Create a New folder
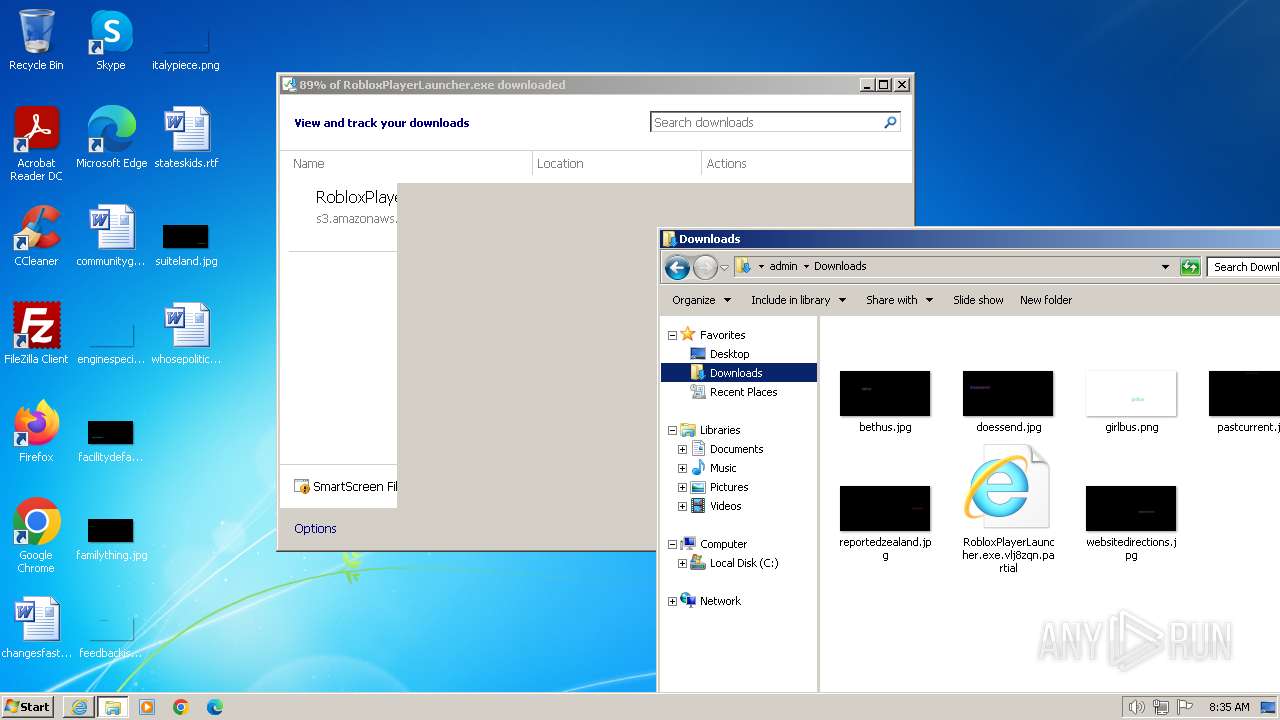1280x720 pixels. point(1046,300)
